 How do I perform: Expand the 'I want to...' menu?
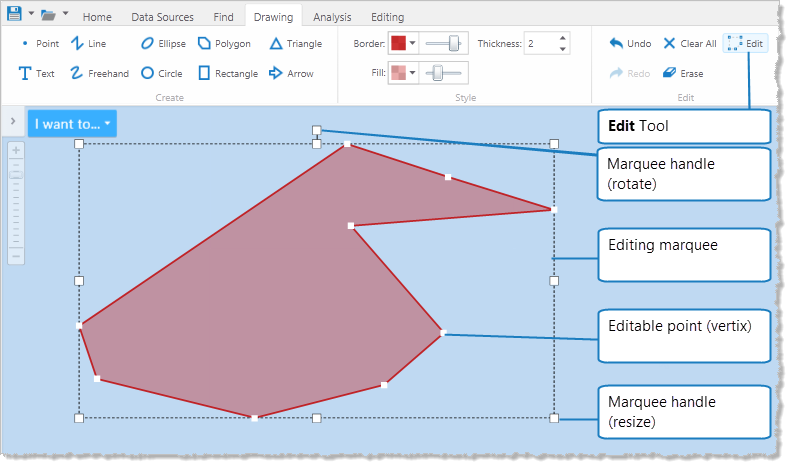pyautogui.click(x=73, y=124)
